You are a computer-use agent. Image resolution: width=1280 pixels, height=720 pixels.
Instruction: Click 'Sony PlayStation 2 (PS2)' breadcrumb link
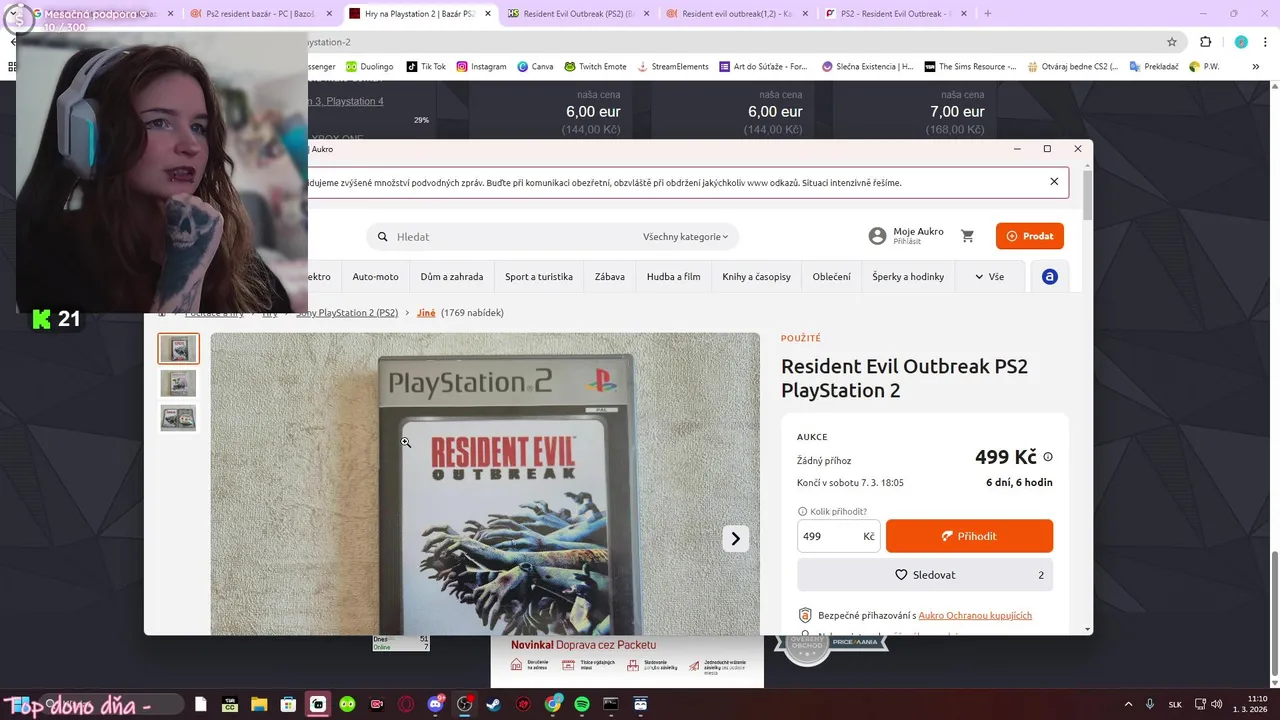click(x=347, y=313)
